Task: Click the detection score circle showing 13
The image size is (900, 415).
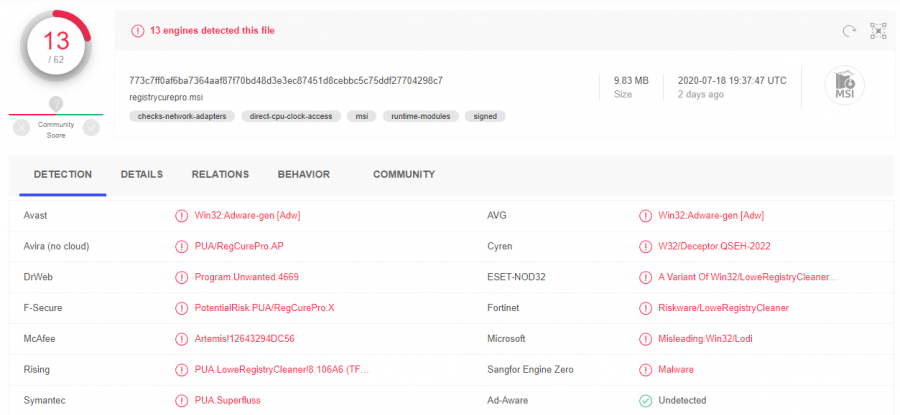Action: tap(56, 46)
